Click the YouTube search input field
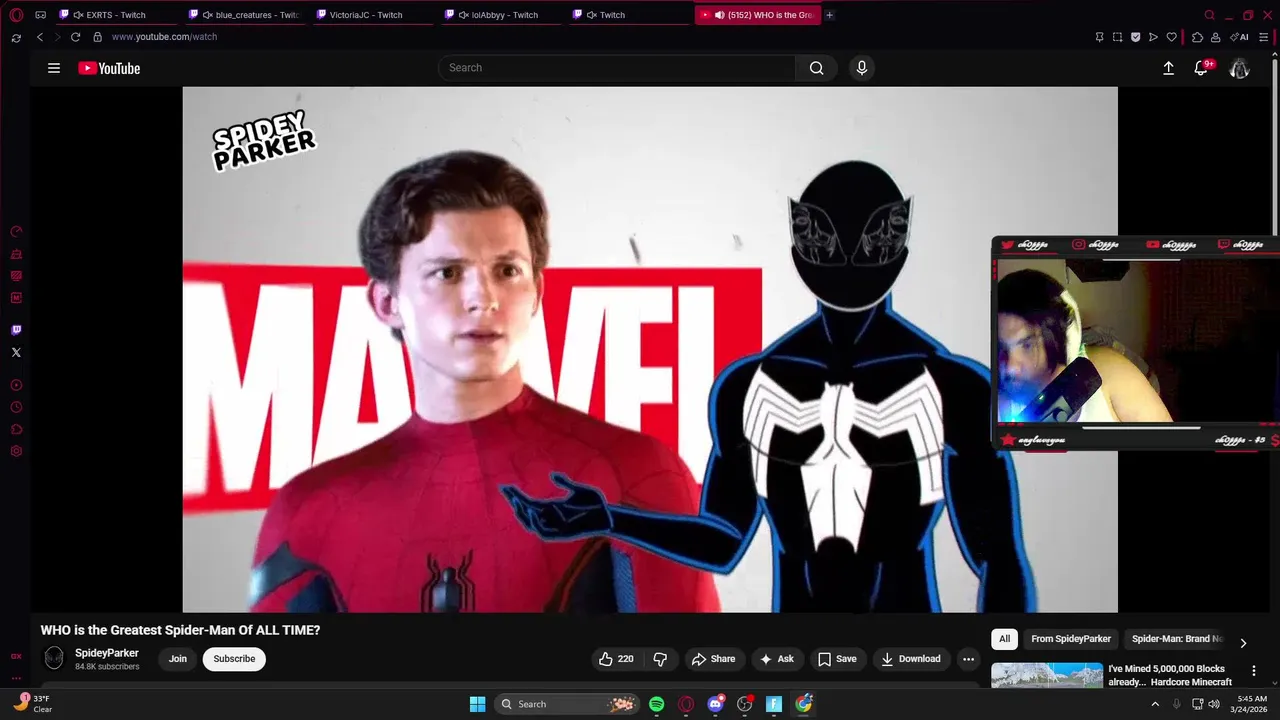1280x720 pixels. [617, 68]
